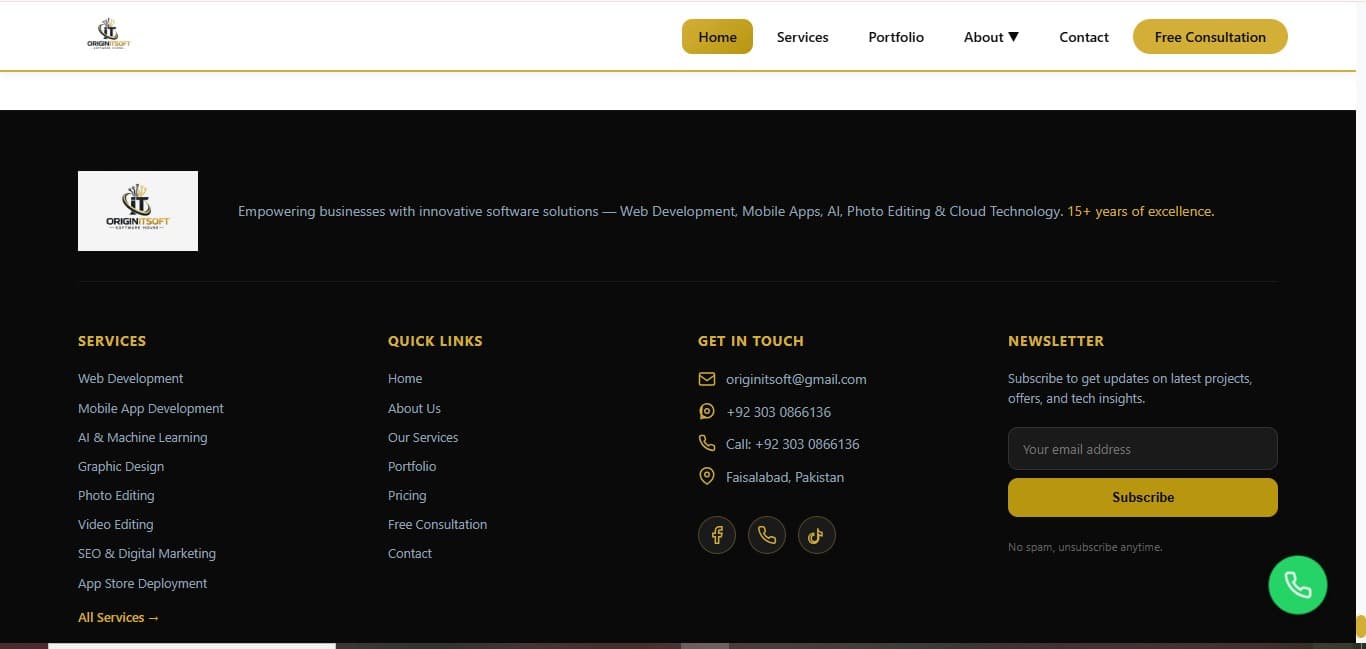This screenshot has width=1366, height=649.
Task: Open the Photo Editing link
Action: click(116, 495)
